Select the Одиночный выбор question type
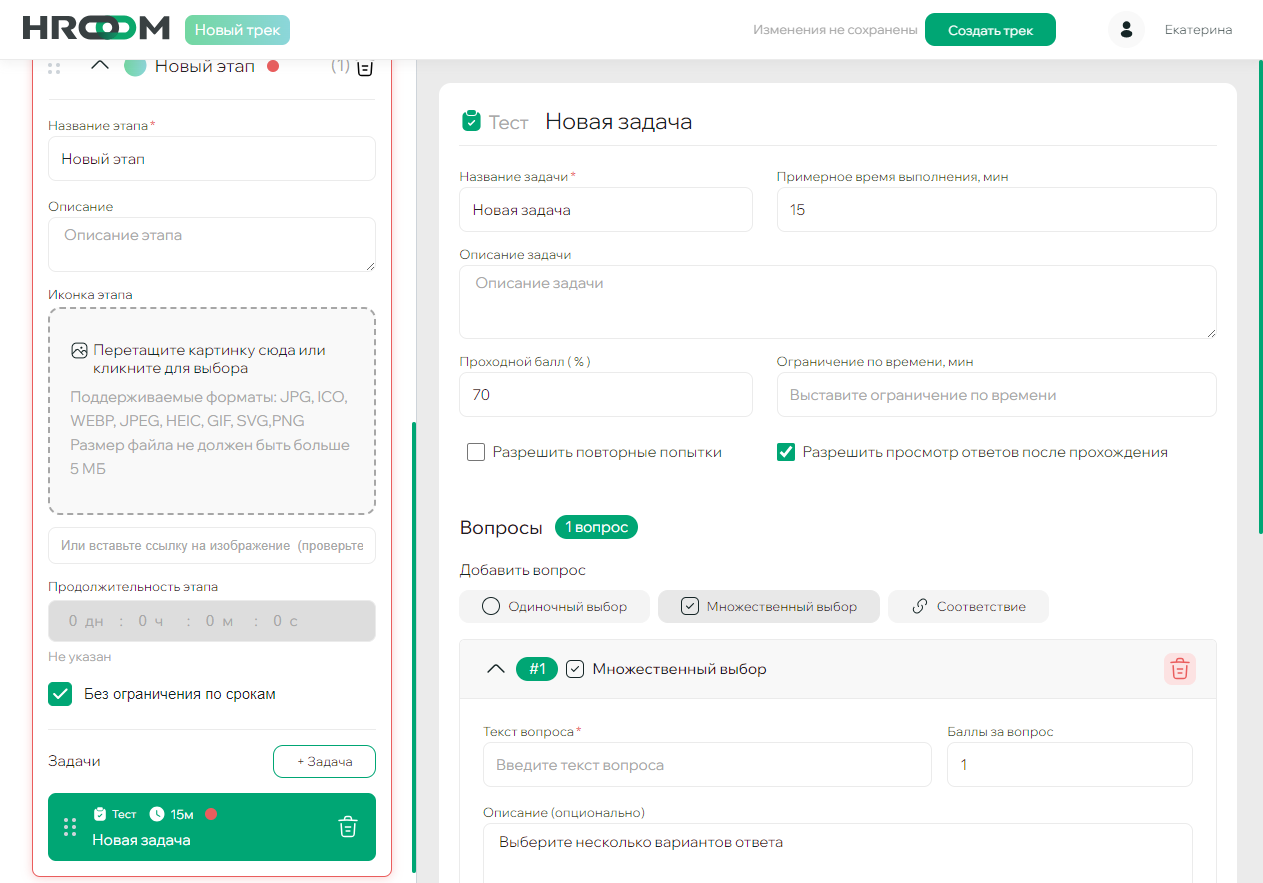This screenshot has height=883, width=1263. [554, 606]
